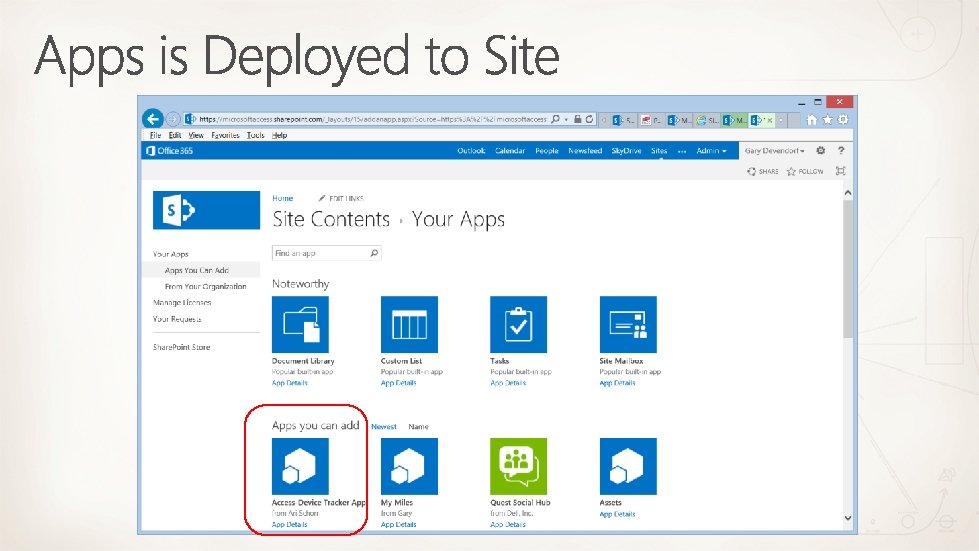
Task: Add the Quest Social Hub app tile
Action: pyautogui.click(x=518, y=466)
